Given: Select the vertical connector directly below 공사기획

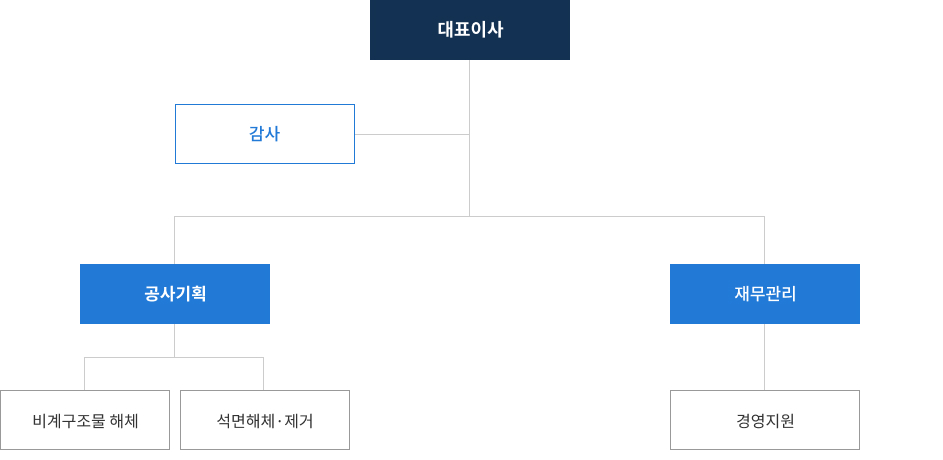Looking at the screenshot, I should coord(174,340).
